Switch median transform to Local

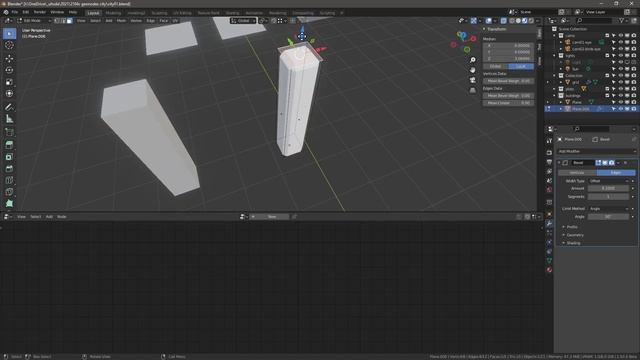pyautogui.click(x=521, y=66)
